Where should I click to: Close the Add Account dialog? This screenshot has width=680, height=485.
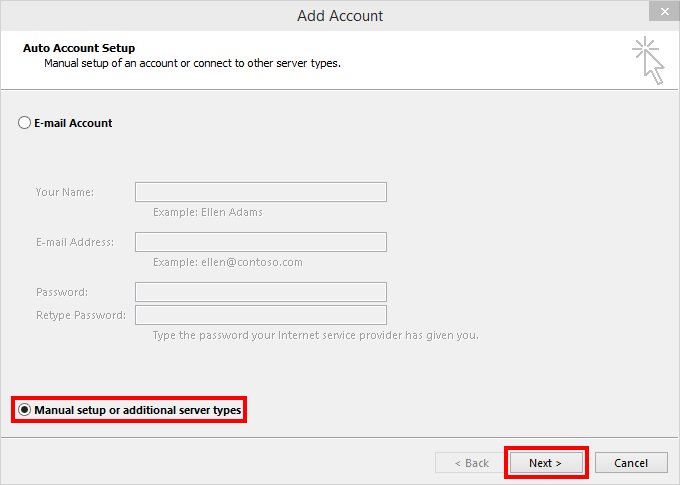[x=660, y=13]
